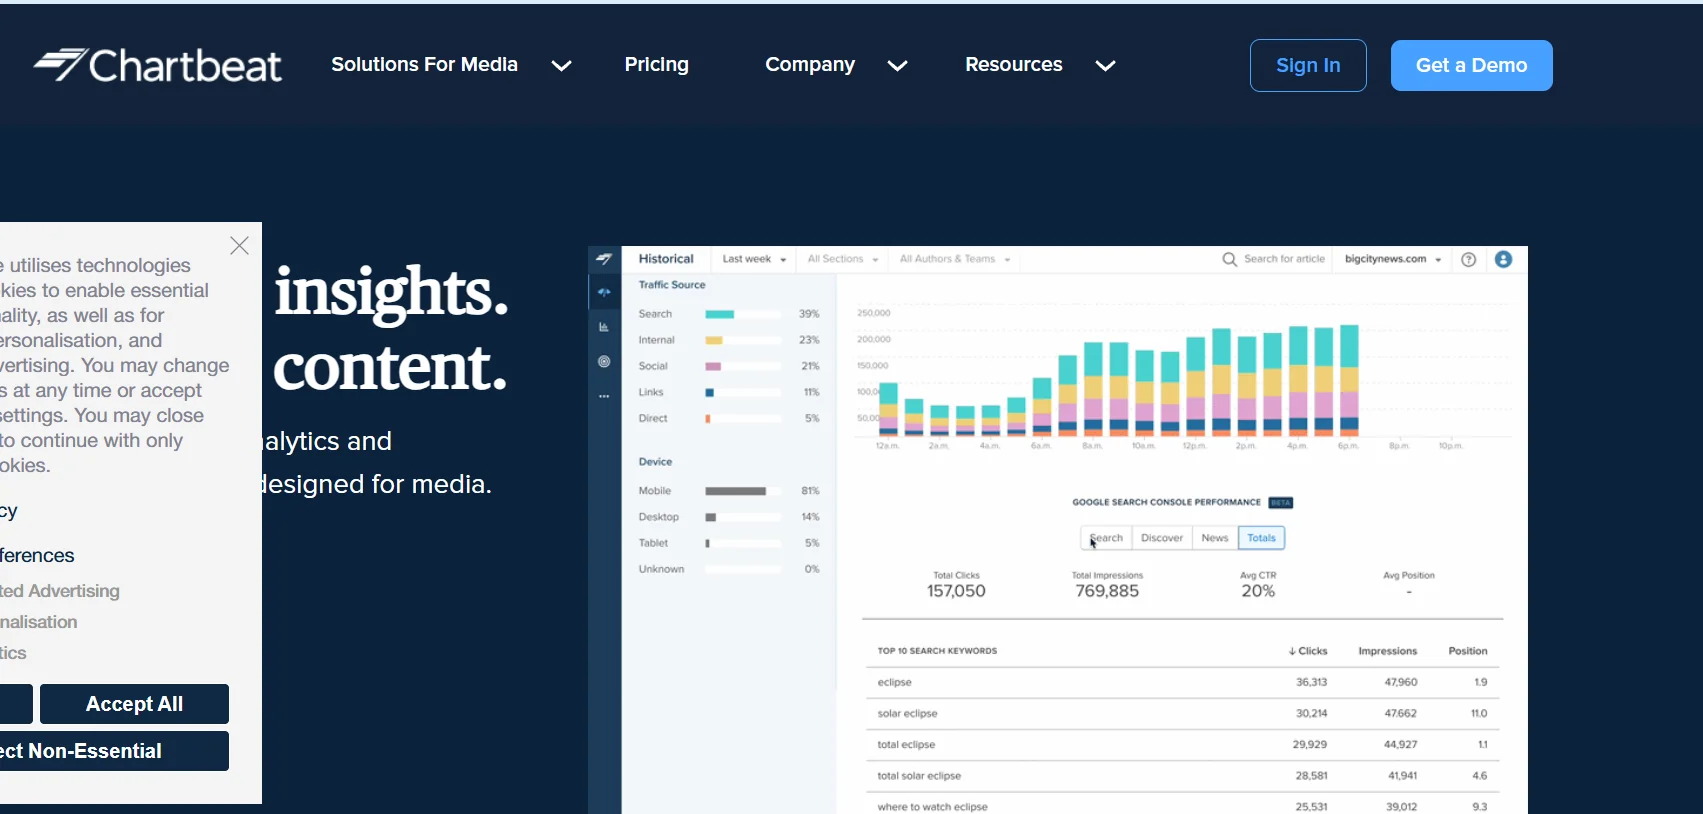
Task: Open the Pricing menu item
Action: pyautogui.click(x=656, y=65)
